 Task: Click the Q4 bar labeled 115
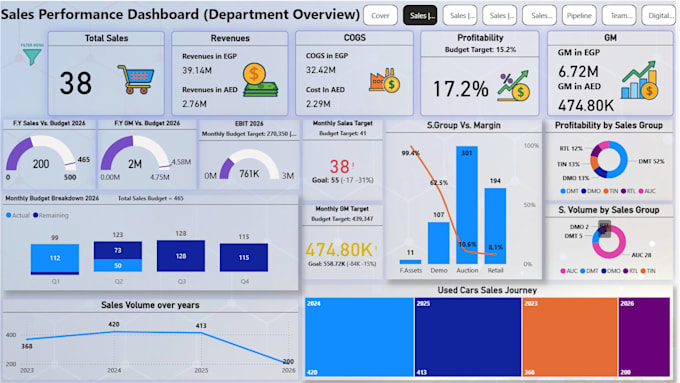[244, 257]
